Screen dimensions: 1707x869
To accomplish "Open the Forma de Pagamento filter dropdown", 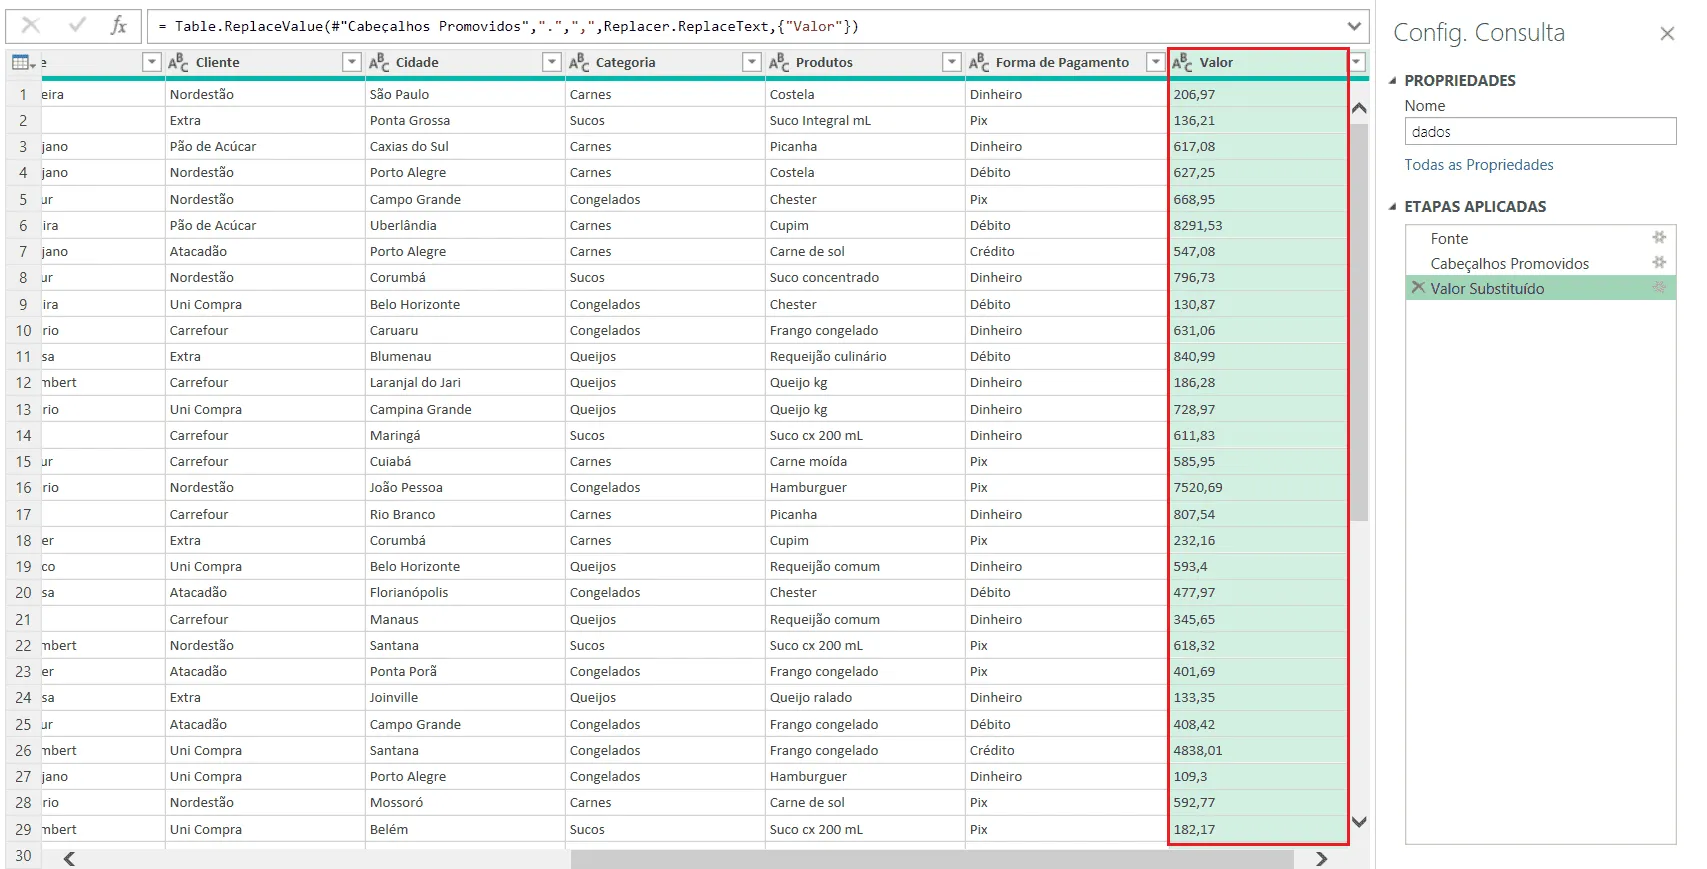I will [x=1156, y=62].
